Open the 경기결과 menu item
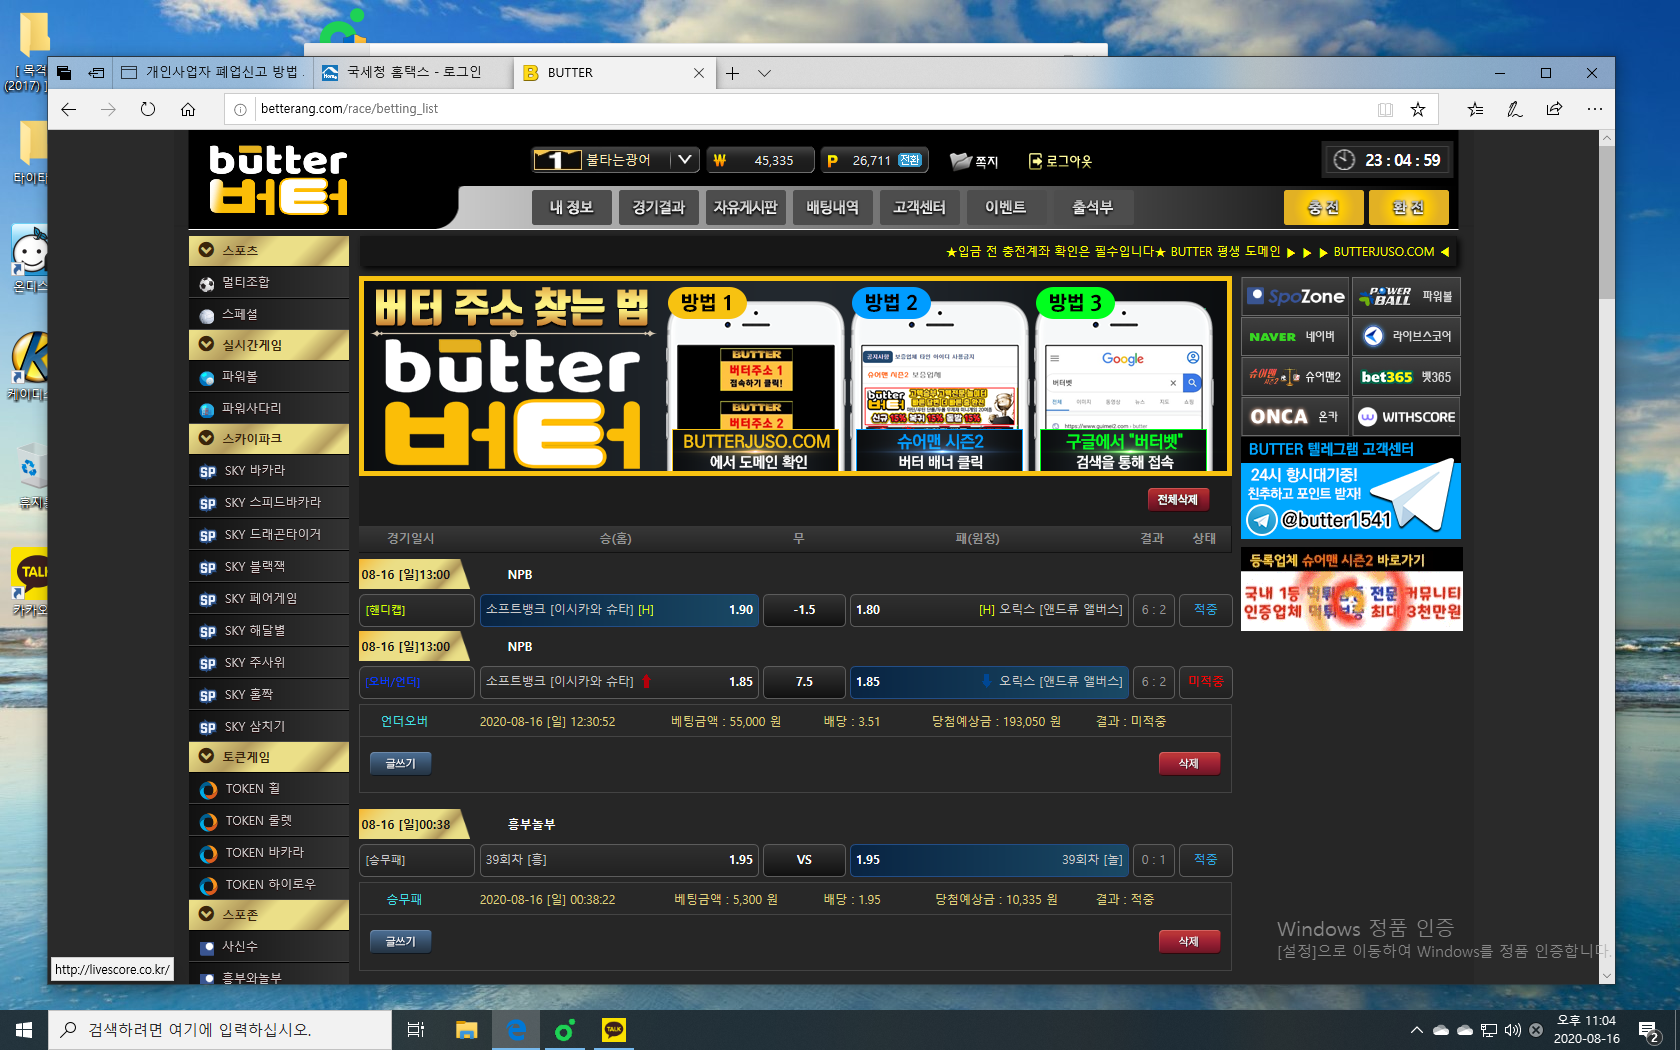Screen dimensions: 1680x1050 tap(658, 207)
